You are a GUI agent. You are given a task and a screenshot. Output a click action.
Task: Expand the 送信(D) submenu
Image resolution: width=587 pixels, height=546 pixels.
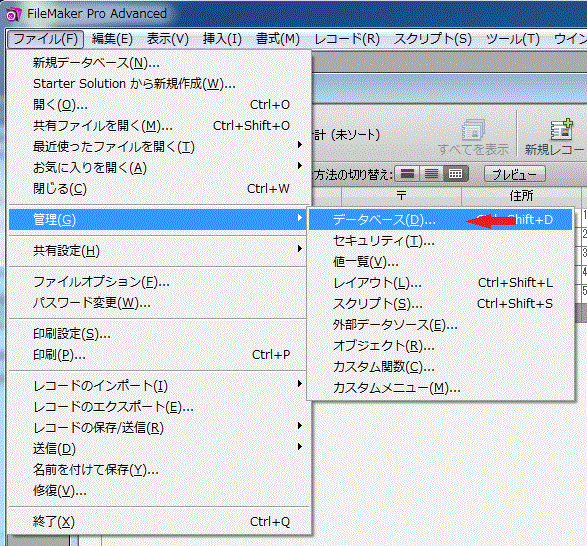(x=160, y=449)
